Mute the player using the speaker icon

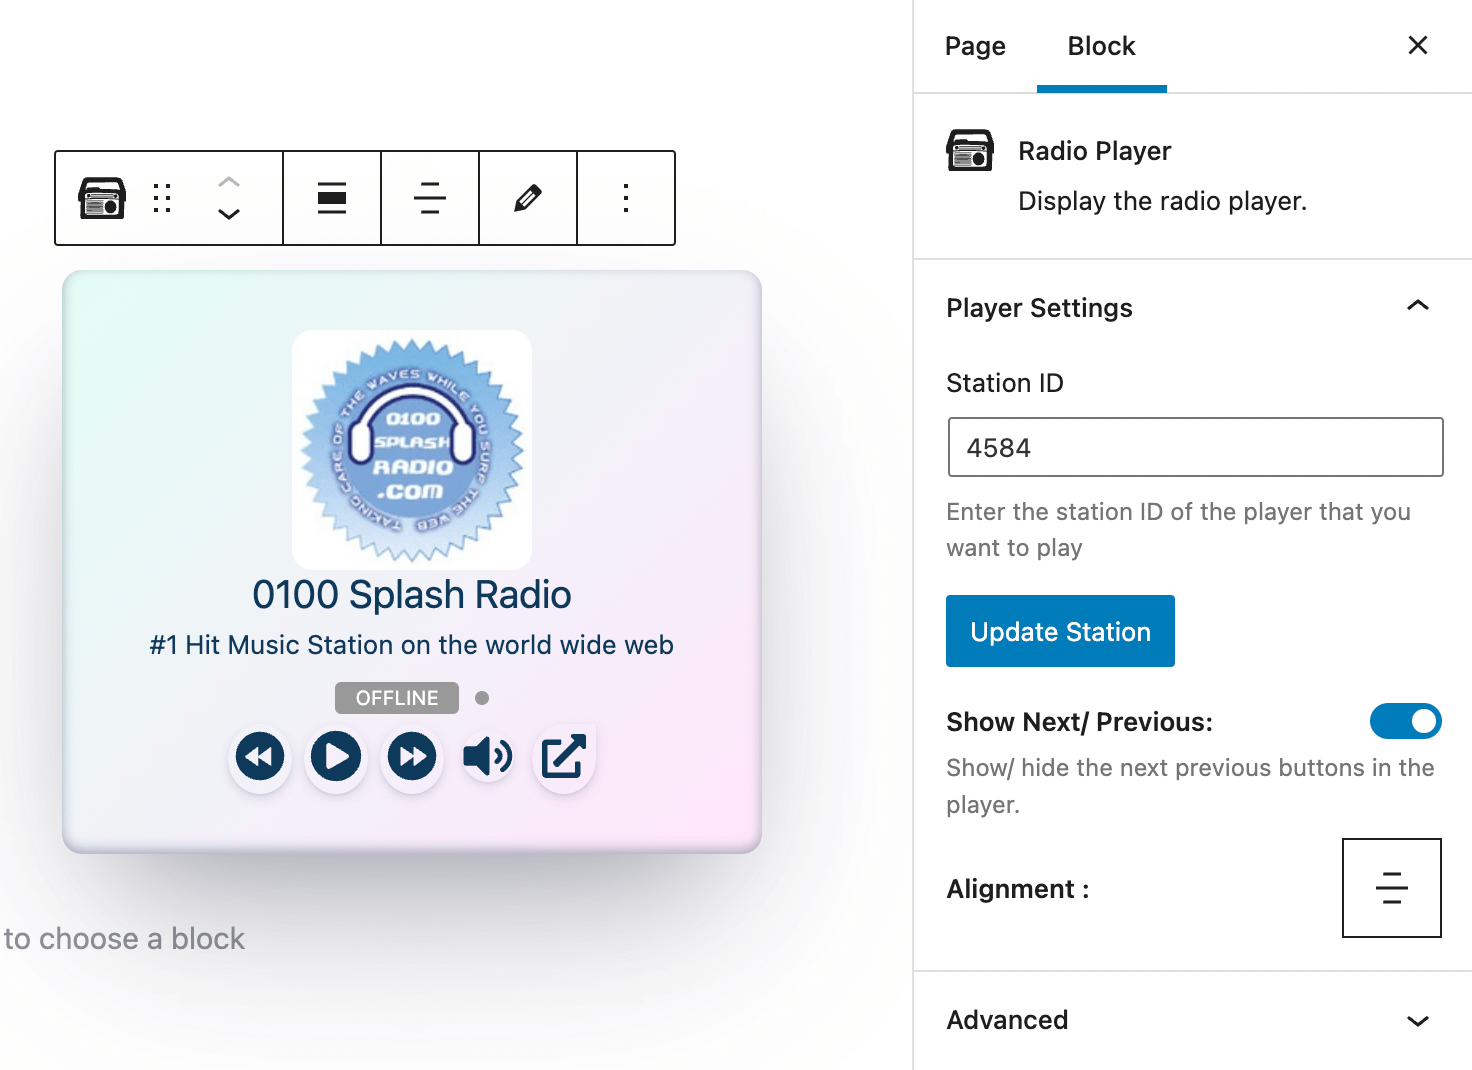(x=487, y=757)
